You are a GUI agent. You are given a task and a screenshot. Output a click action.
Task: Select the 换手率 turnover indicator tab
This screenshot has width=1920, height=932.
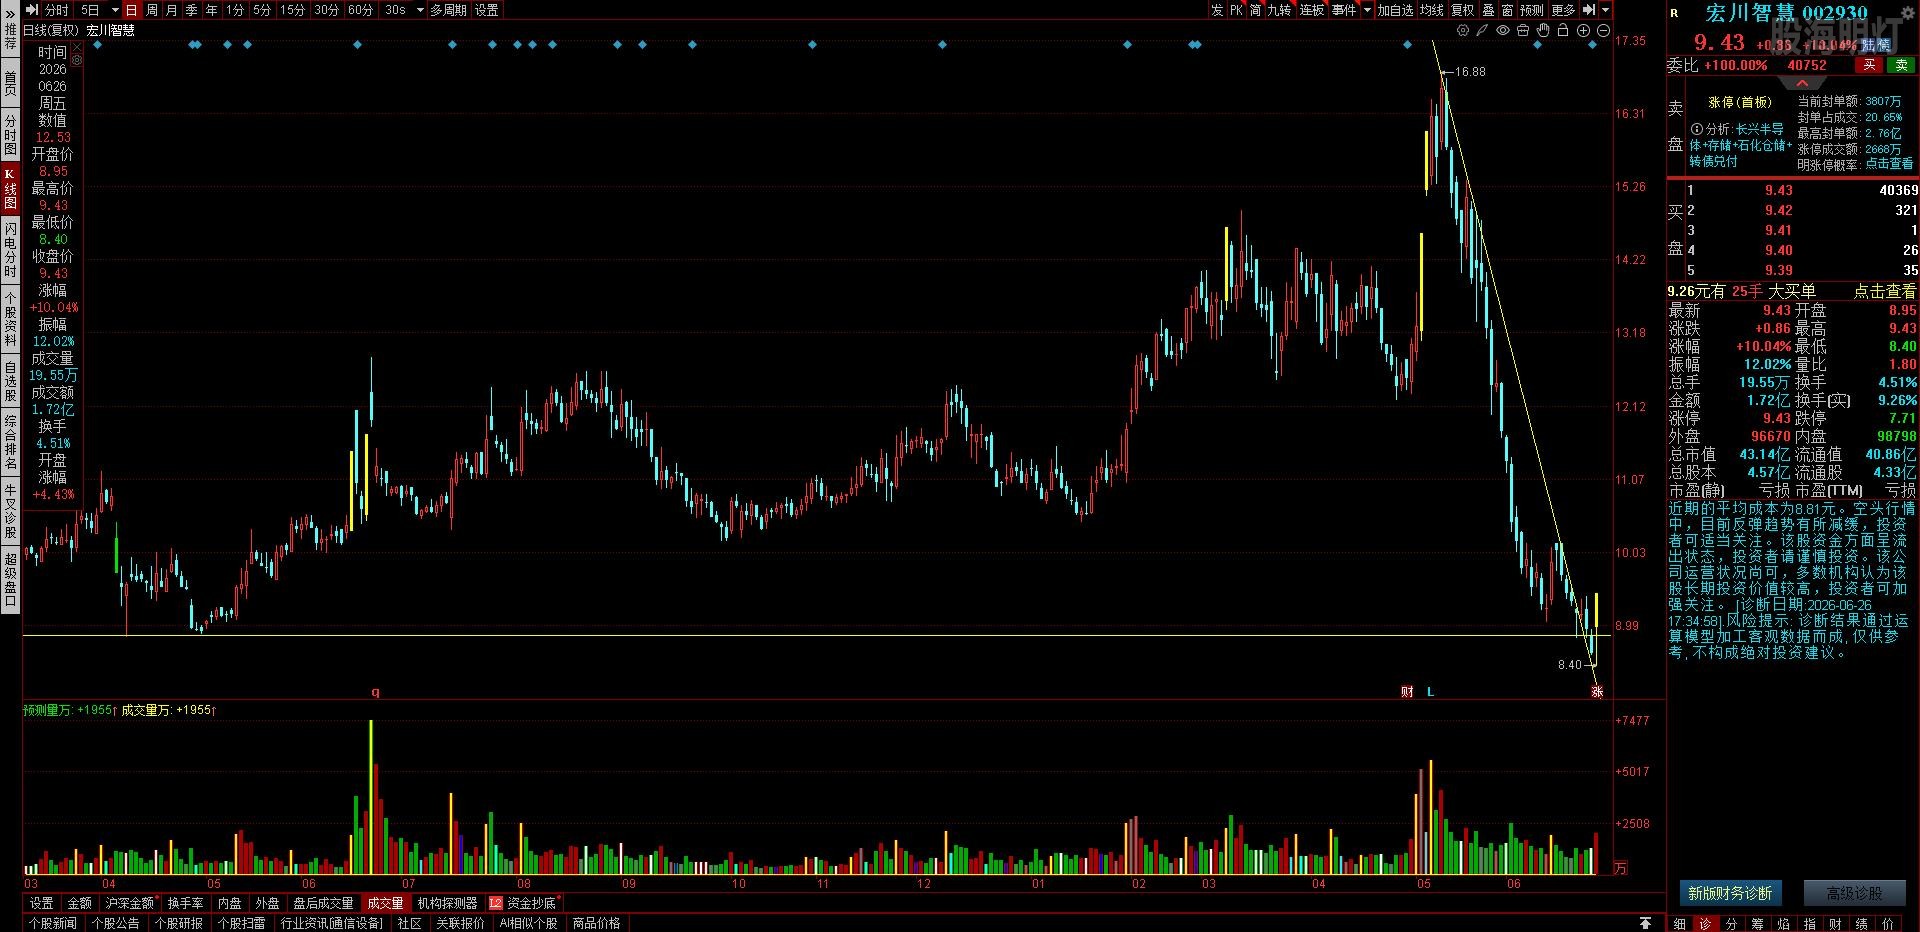click(x=186, y=903)
